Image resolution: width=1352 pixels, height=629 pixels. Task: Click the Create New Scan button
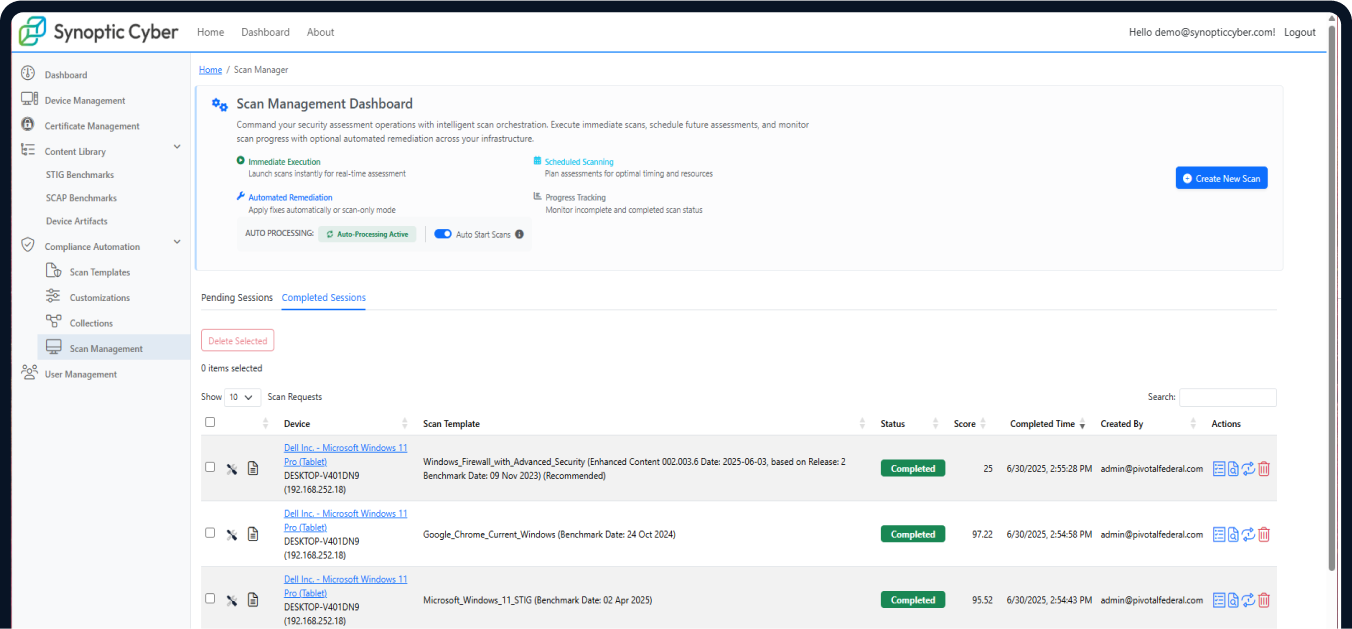(1221, 178)
